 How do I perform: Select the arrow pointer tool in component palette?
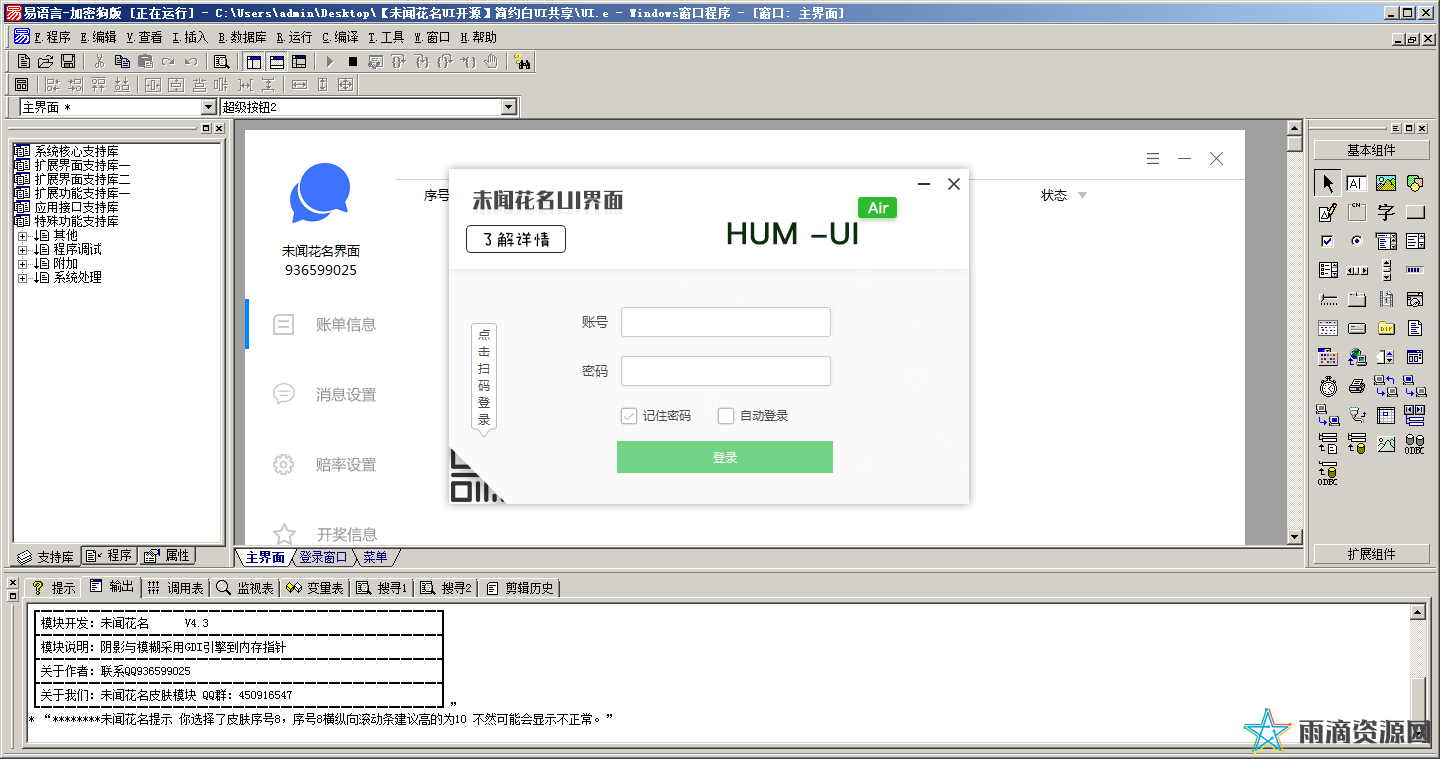click(x=1328, y=183)
